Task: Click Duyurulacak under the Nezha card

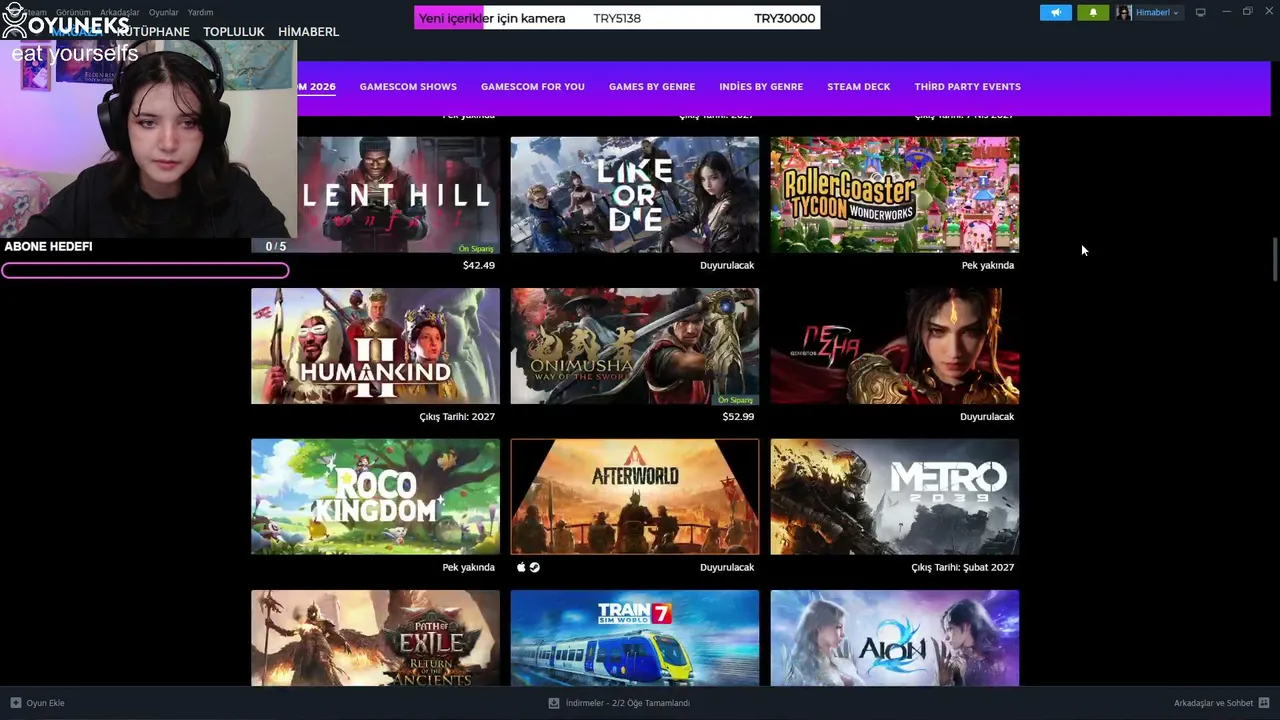Action: (x=987, y=416)
